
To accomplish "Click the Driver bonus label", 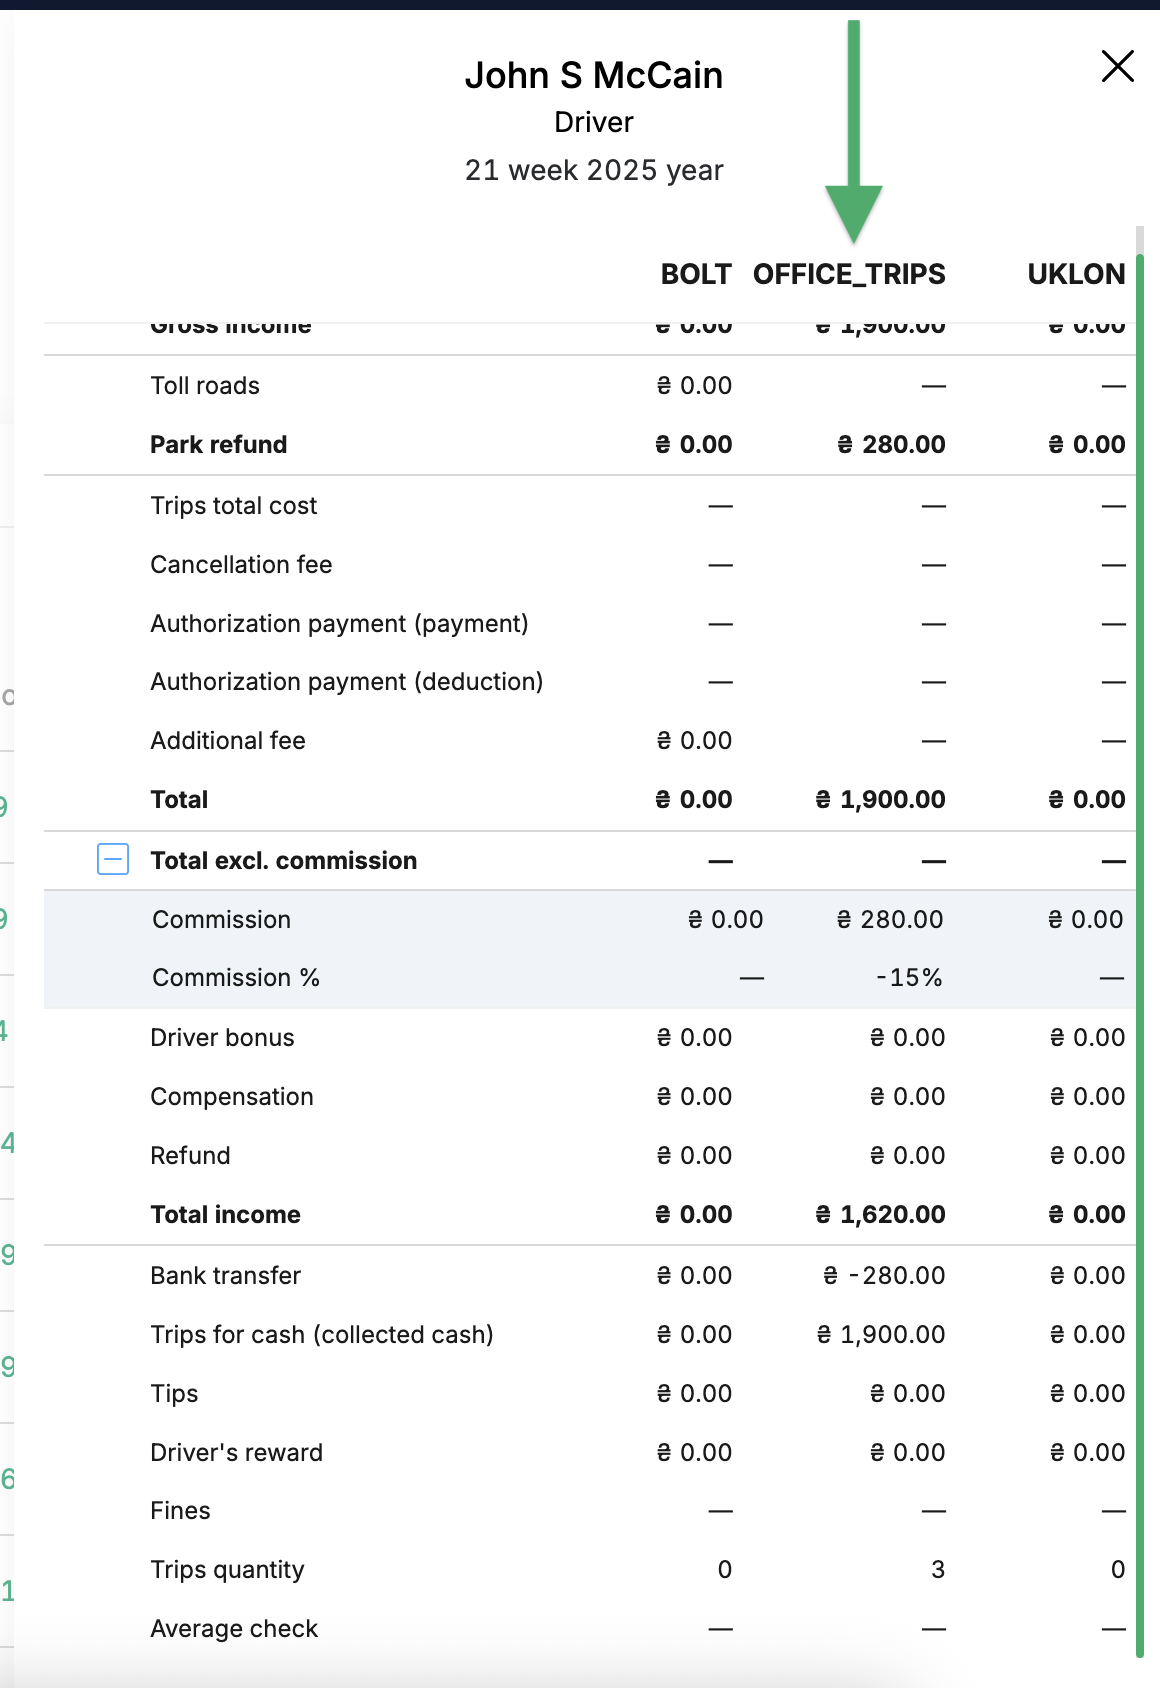I will pos(223,1038).
